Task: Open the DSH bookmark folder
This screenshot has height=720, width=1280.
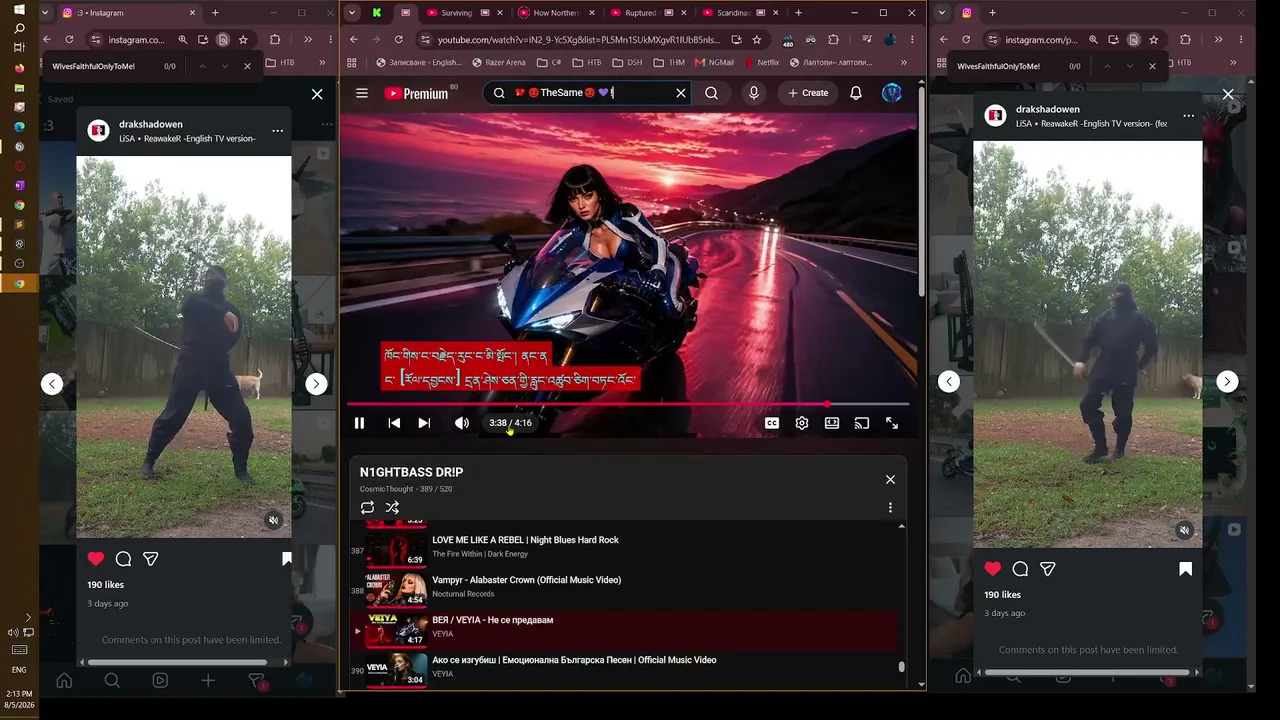Action: [x=628, y=62]
